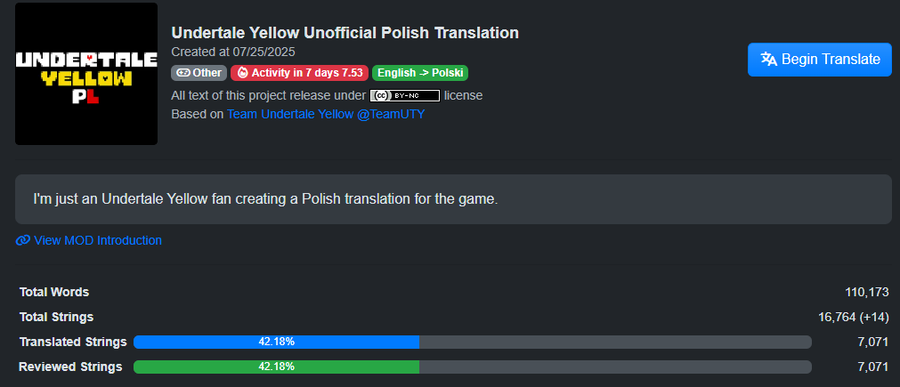Follow Team Undertale Yellow @TeamUTY link
The width and height of the screenshot is (900, 387).
click(x=326, y=114)
